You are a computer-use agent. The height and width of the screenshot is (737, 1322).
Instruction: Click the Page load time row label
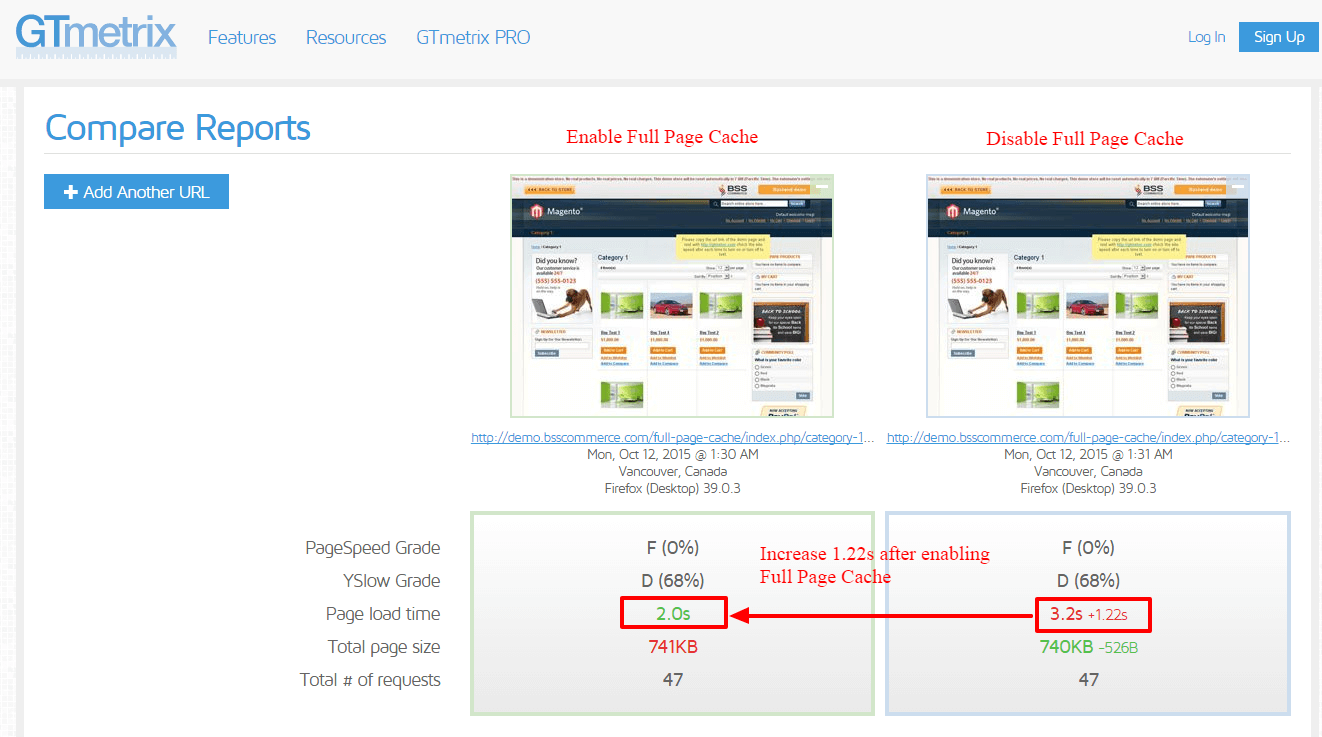tap(382, 614)
